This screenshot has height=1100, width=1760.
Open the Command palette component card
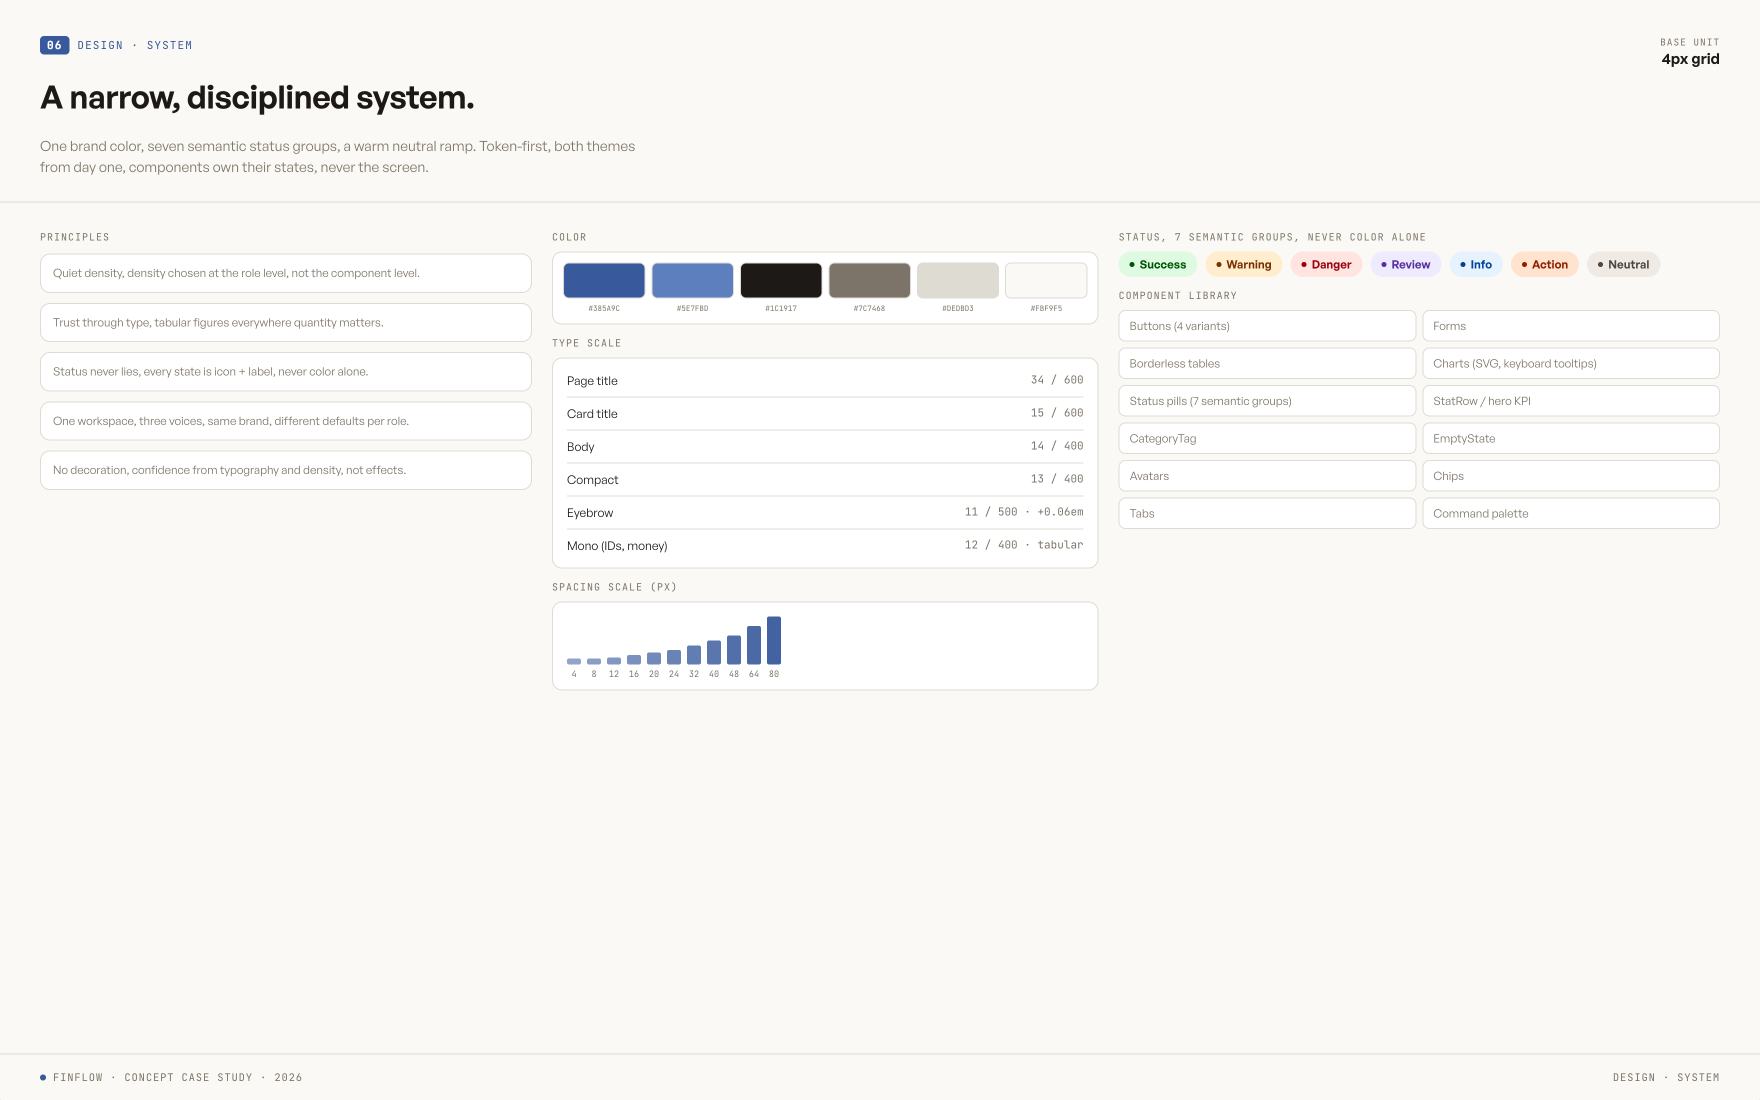coord(1571,513)
